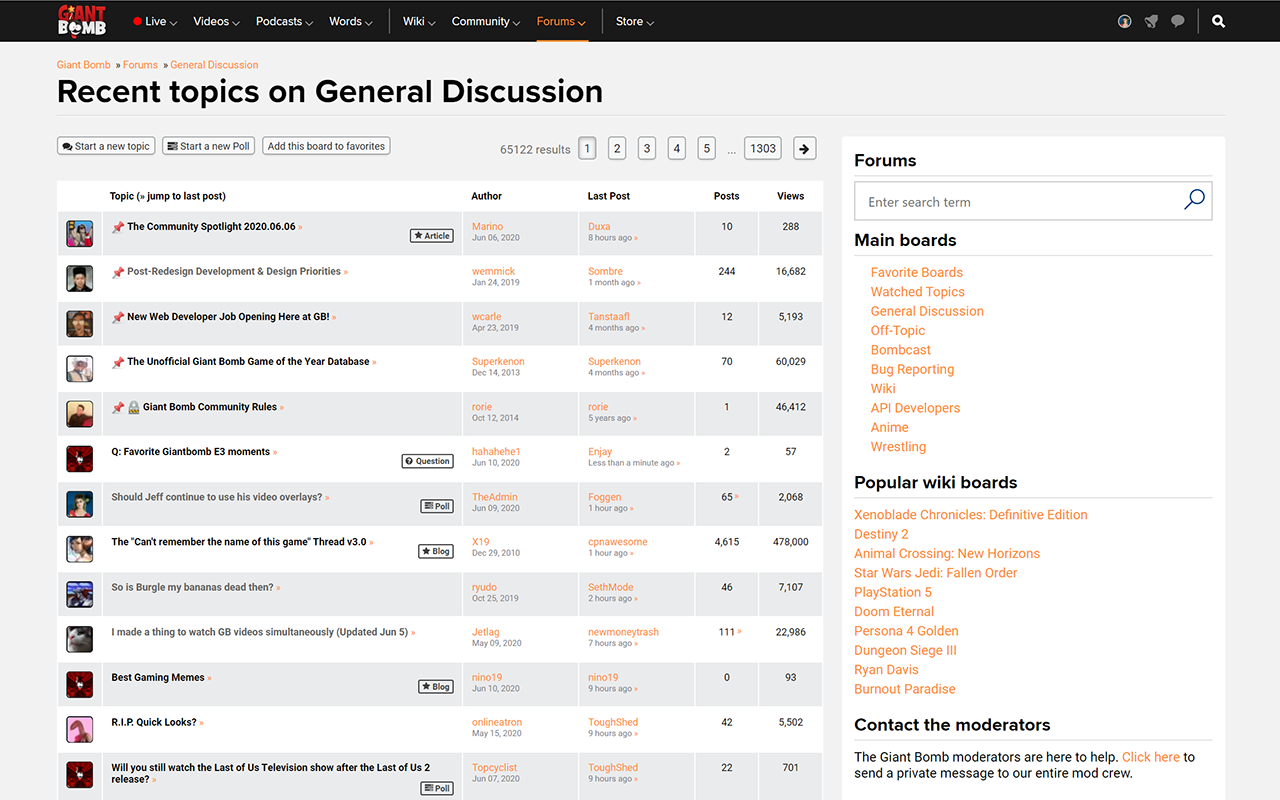Viewport: 1280px width, 800px height.
Task: Expand the Podcasts menu
Action: click(284, 21)
